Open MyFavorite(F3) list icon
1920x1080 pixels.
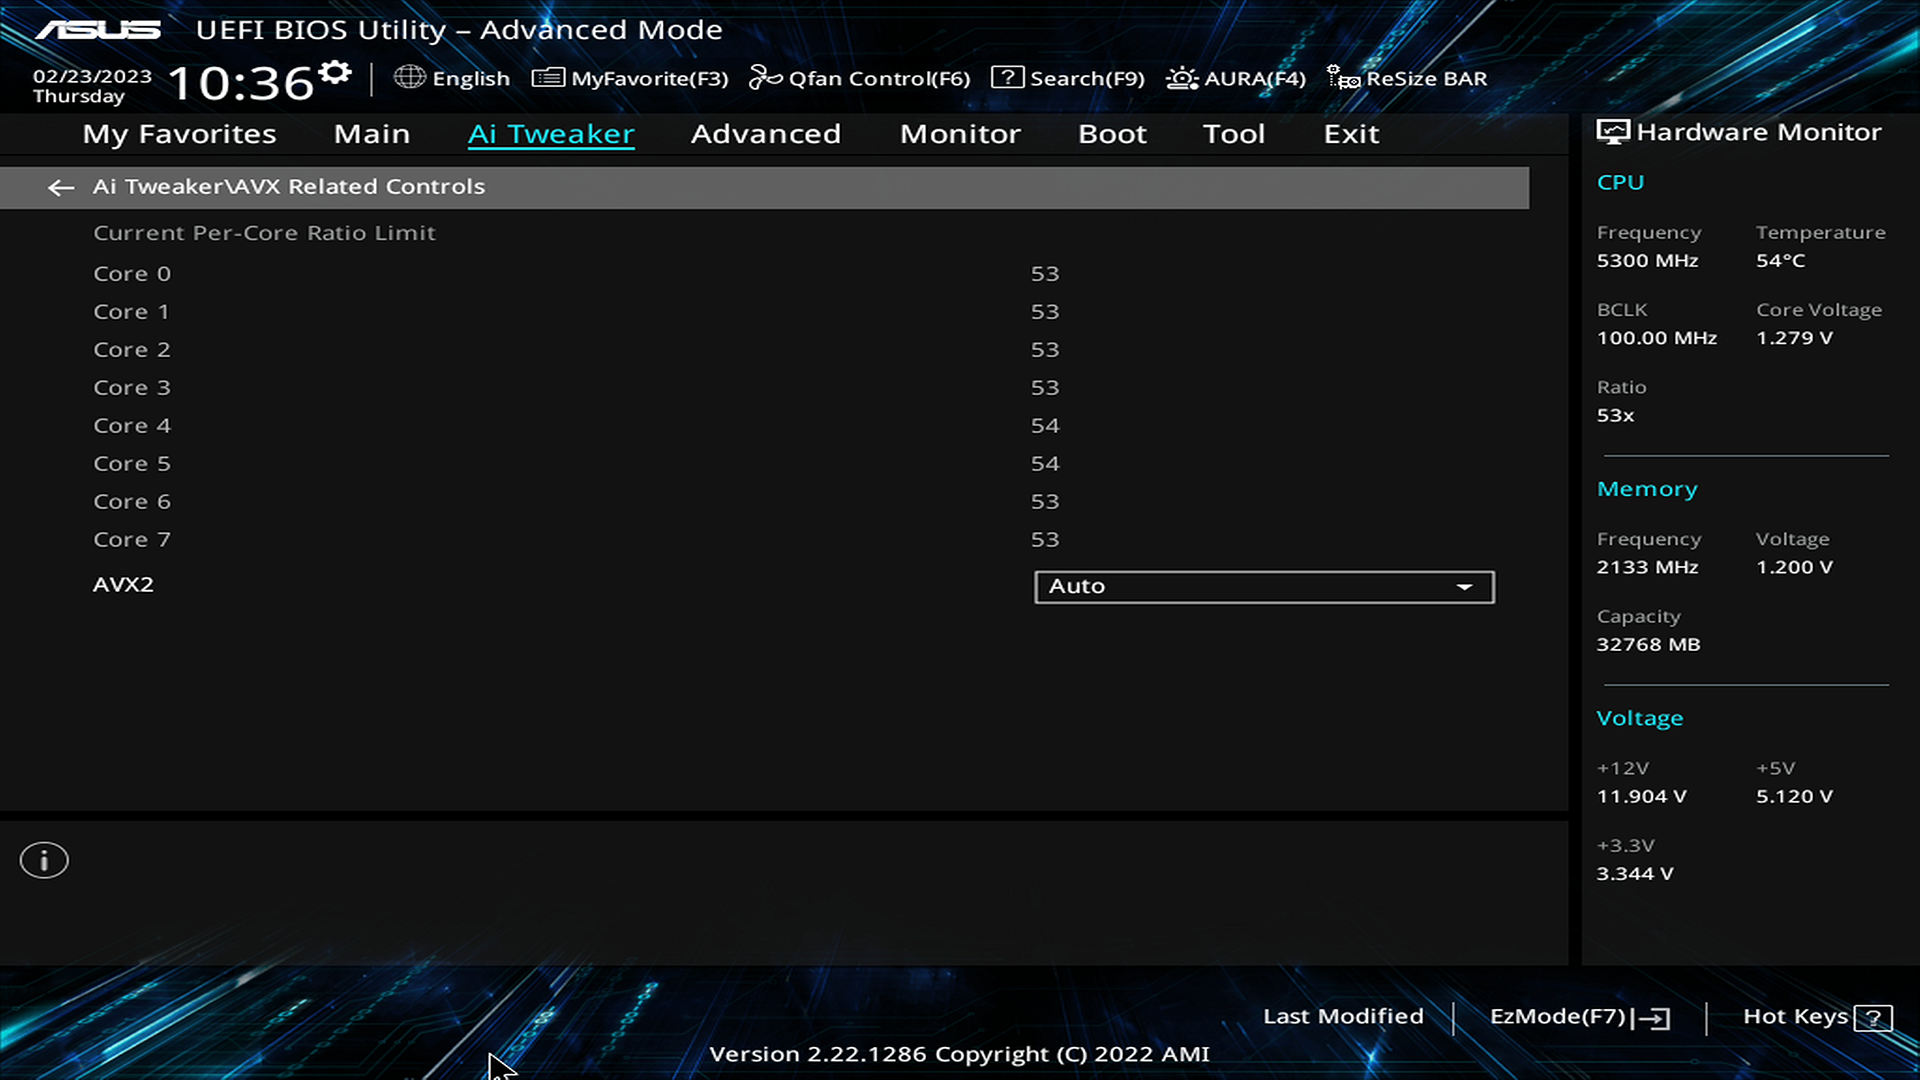click(x=548, y=78)
